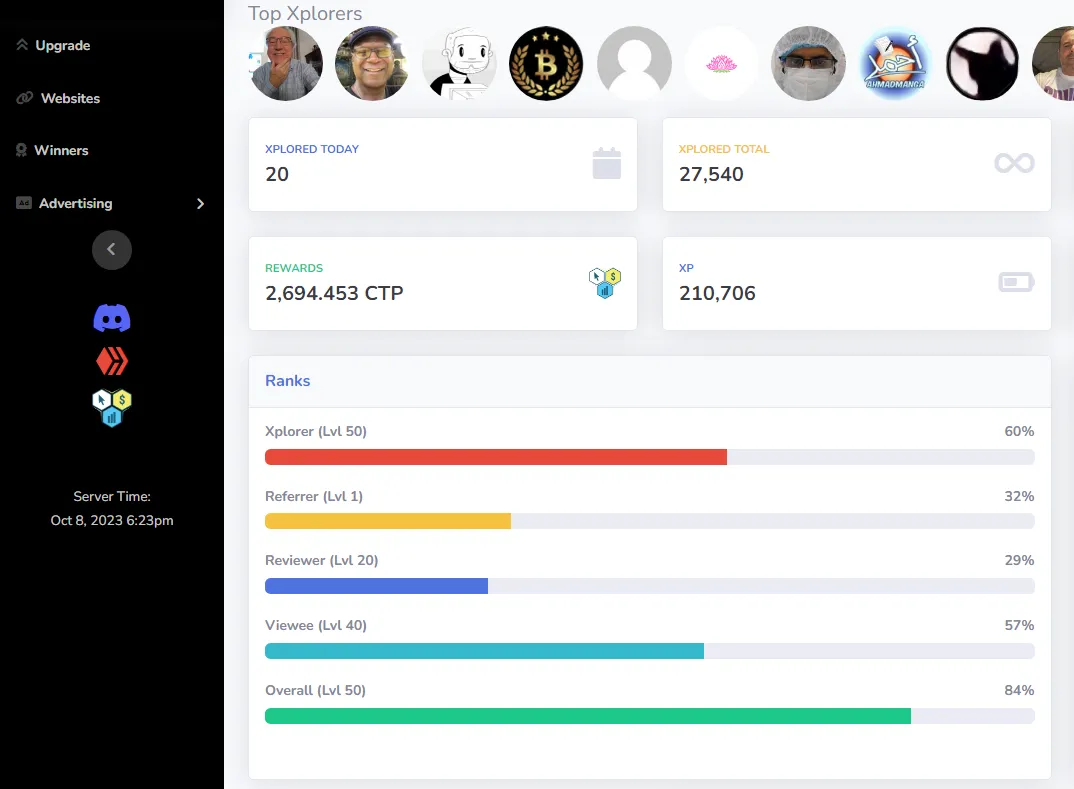1074x789 pixels.
Task: Click the 84% Overall percentage
Action: (1019, 690)
